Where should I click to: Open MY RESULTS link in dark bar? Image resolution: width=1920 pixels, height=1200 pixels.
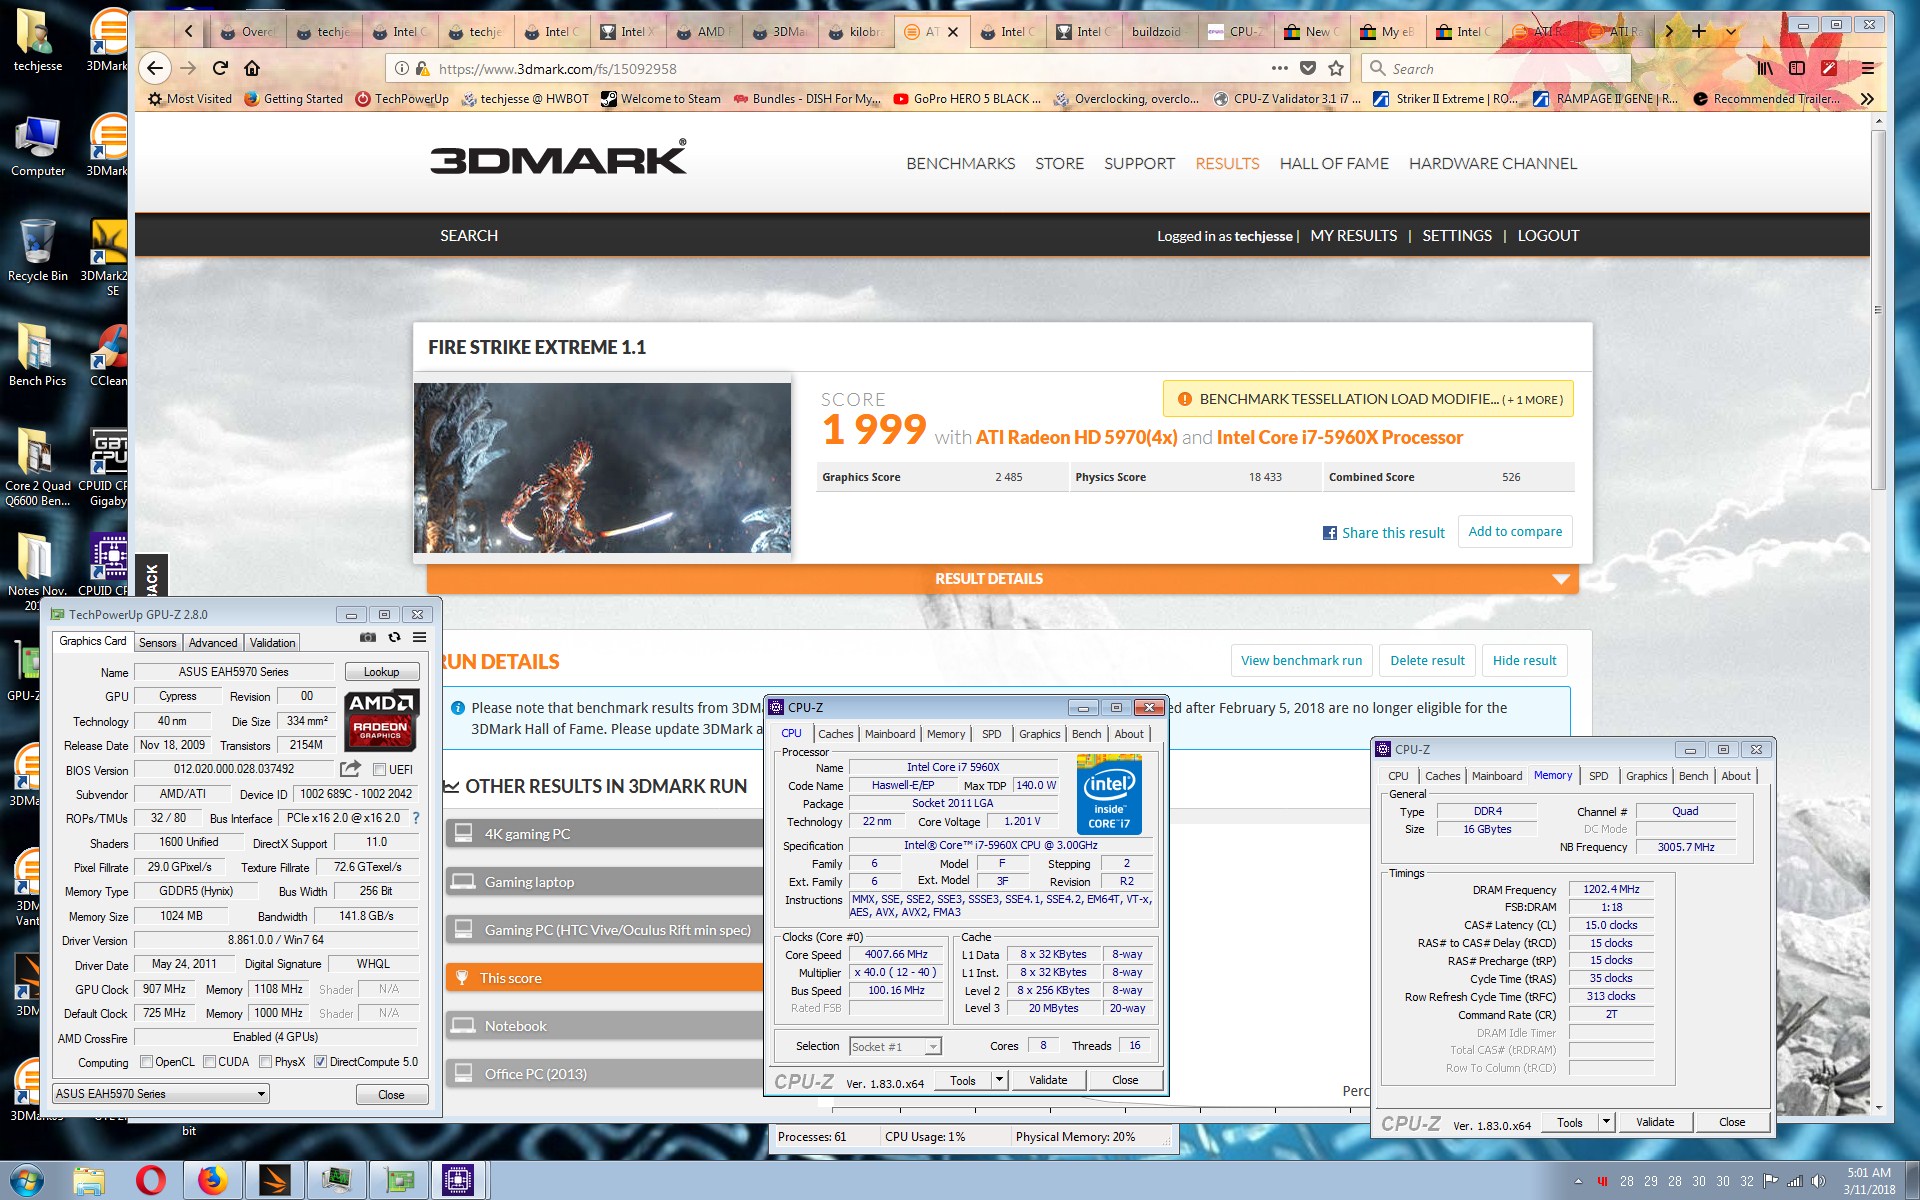click(1354, 236)
